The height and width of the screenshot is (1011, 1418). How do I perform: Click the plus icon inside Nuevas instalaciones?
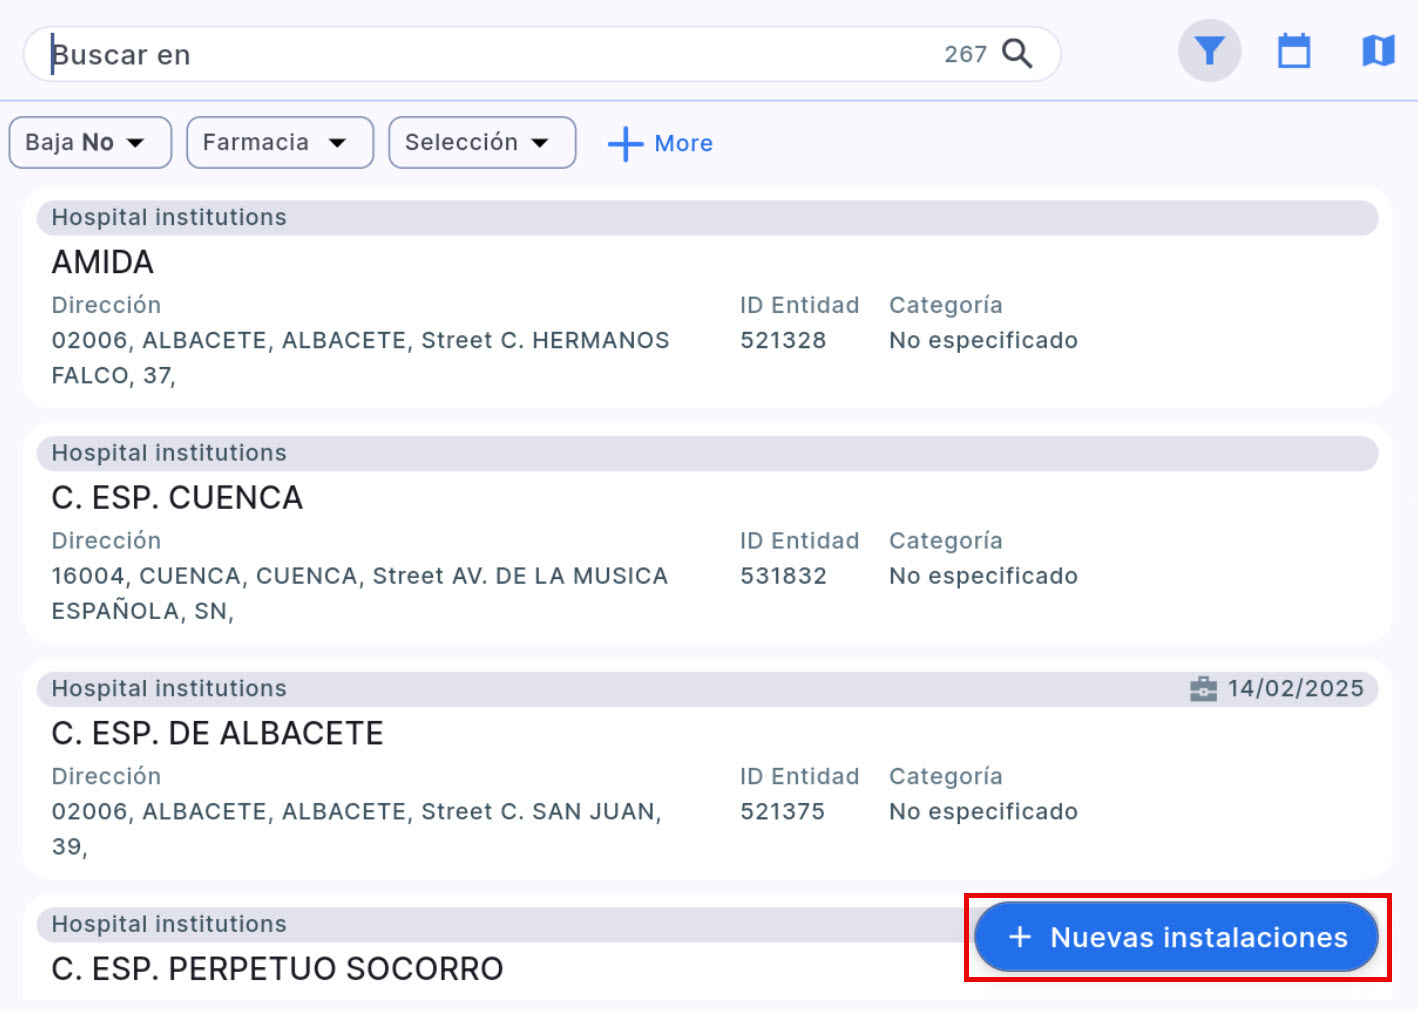point(1019,937)
